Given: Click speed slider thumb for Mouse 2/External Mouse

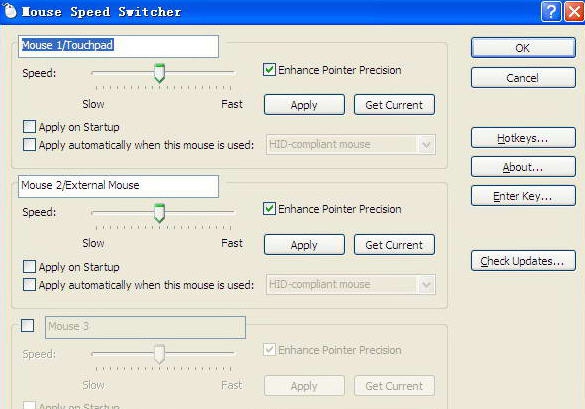Looking at the screenshot, I should click(x=159, y=213).
